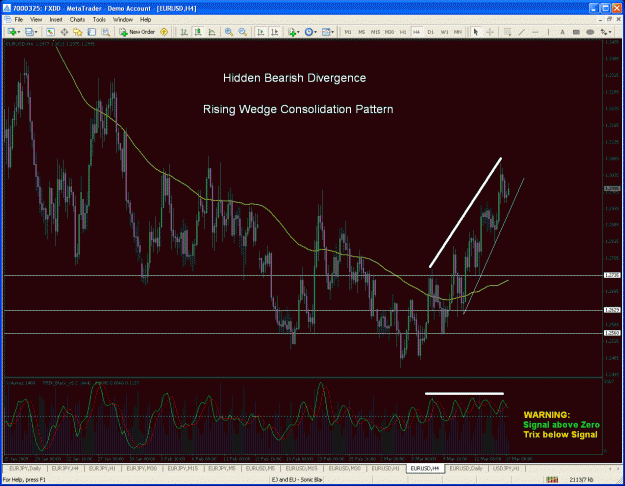Switch to the EURJPY,H4 chart tab
The width and height of the screenshot is (625, 486).
[x=65, y=468]
